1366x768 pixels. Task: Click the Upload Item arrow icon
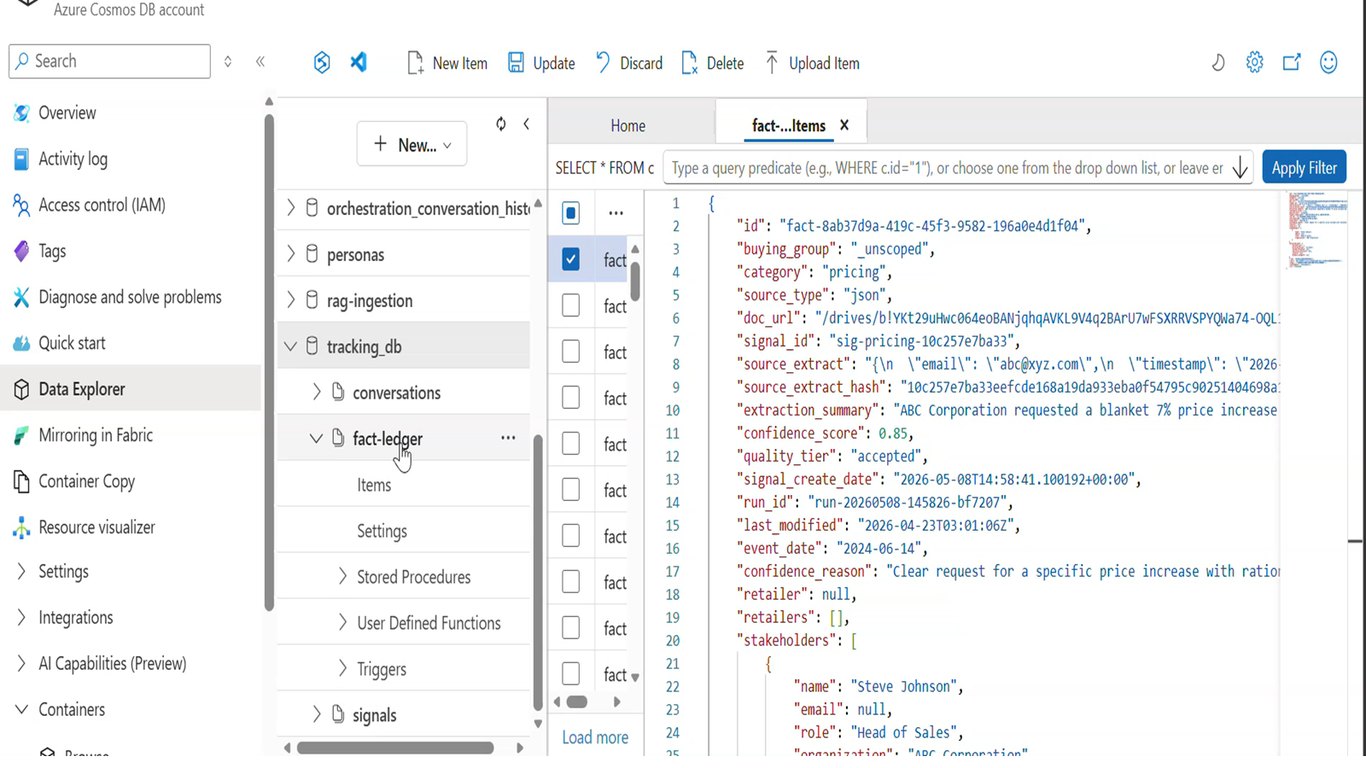pos(772,63)
